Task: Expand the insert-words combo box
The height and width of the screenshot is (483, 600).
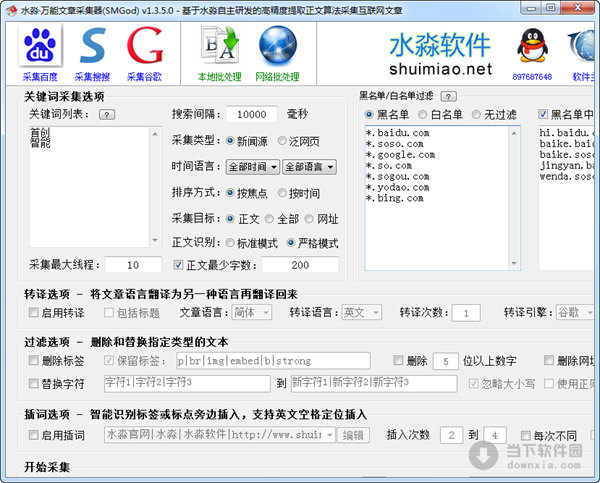Action: point(330,435)
